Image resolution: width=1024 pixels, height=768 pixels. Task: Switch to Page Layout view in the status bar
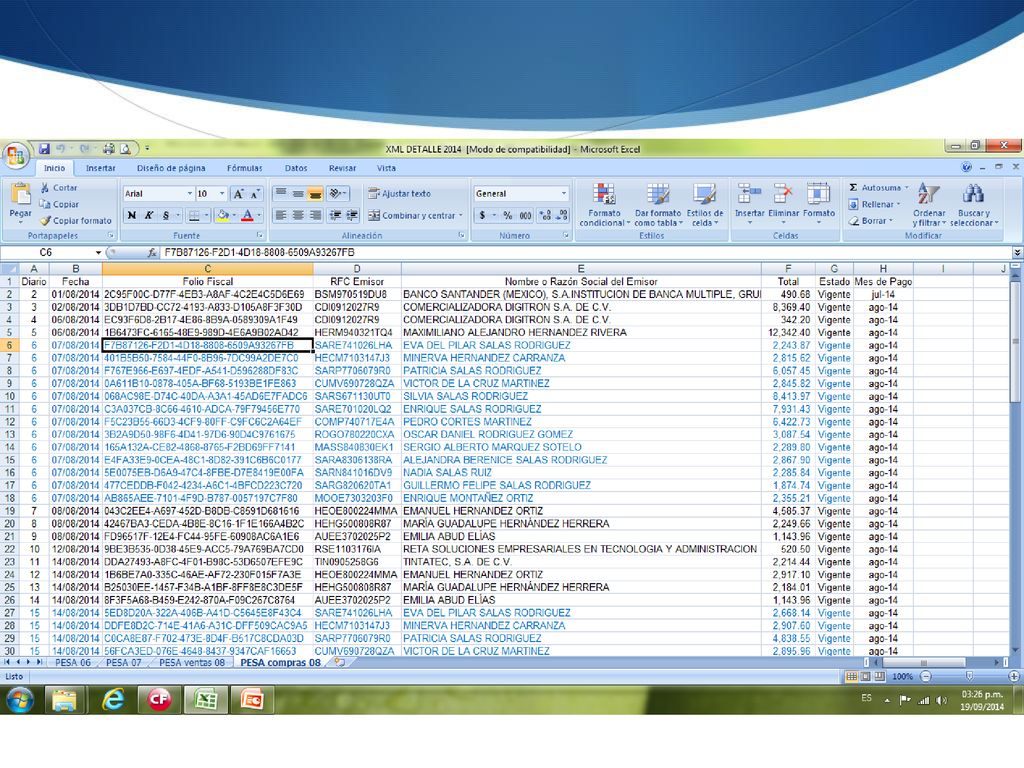[x=866, y=677]
